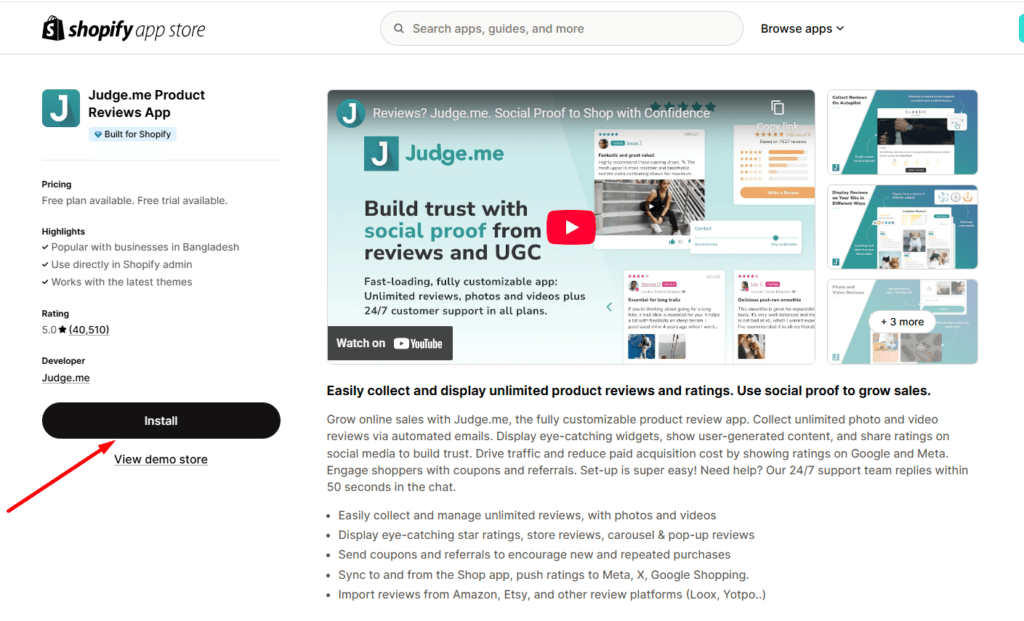Click the star icon beside the 5.0 rating

(63, 330)
